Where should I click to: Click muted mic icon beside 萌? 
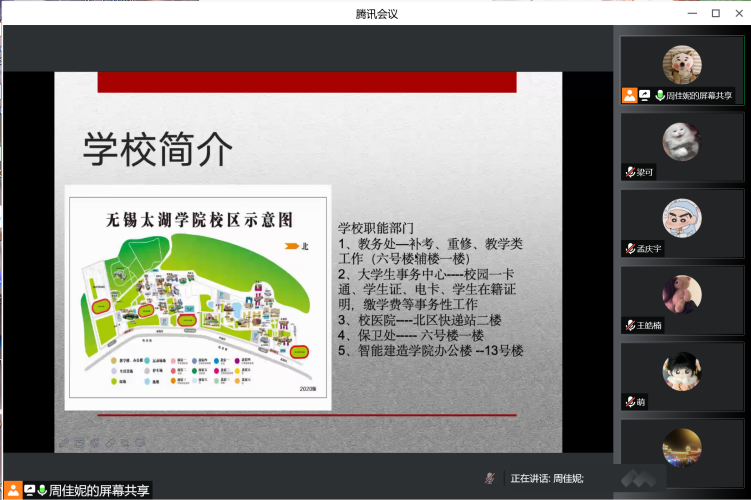[629, 402]
